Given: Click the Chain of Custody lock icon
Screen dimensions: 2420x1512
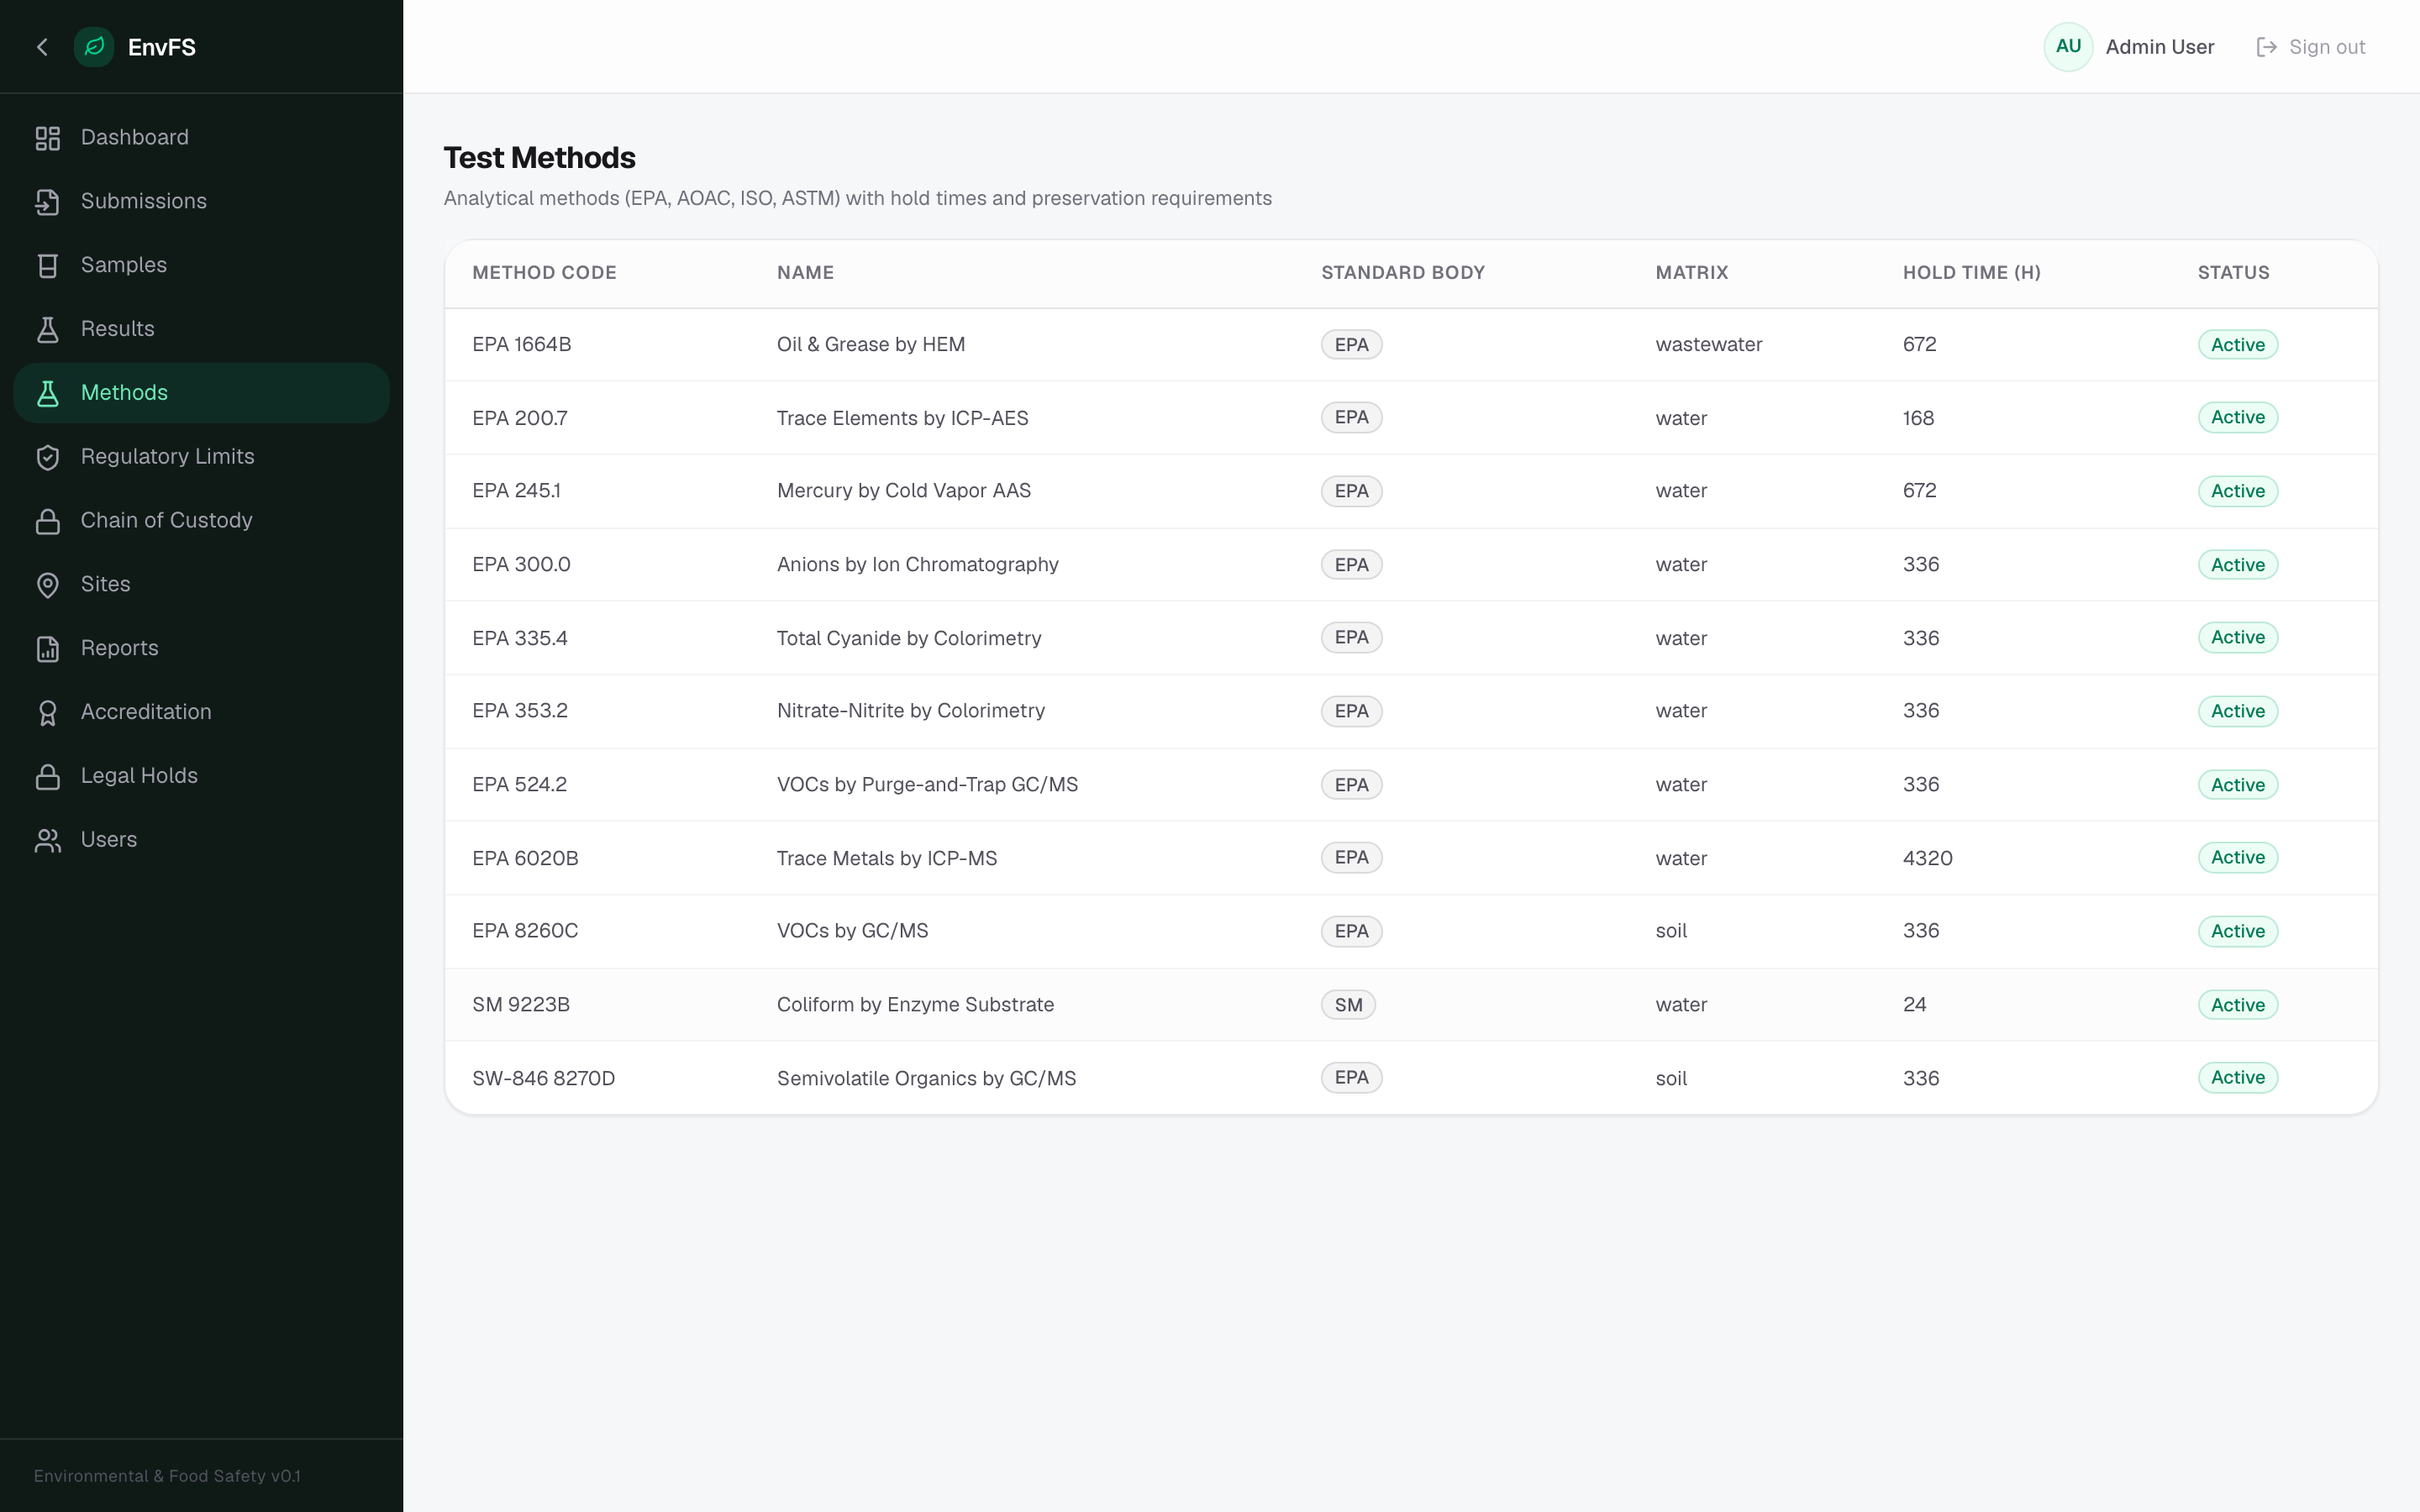Looking at the screenshot, I should [48, 522].
